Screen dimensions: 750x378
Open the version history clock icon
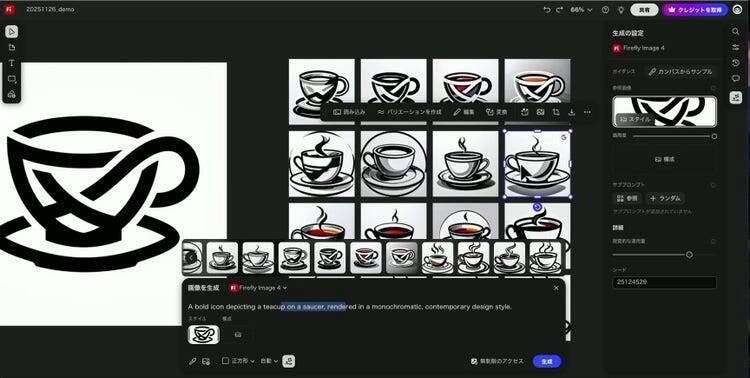click(736, 63)
